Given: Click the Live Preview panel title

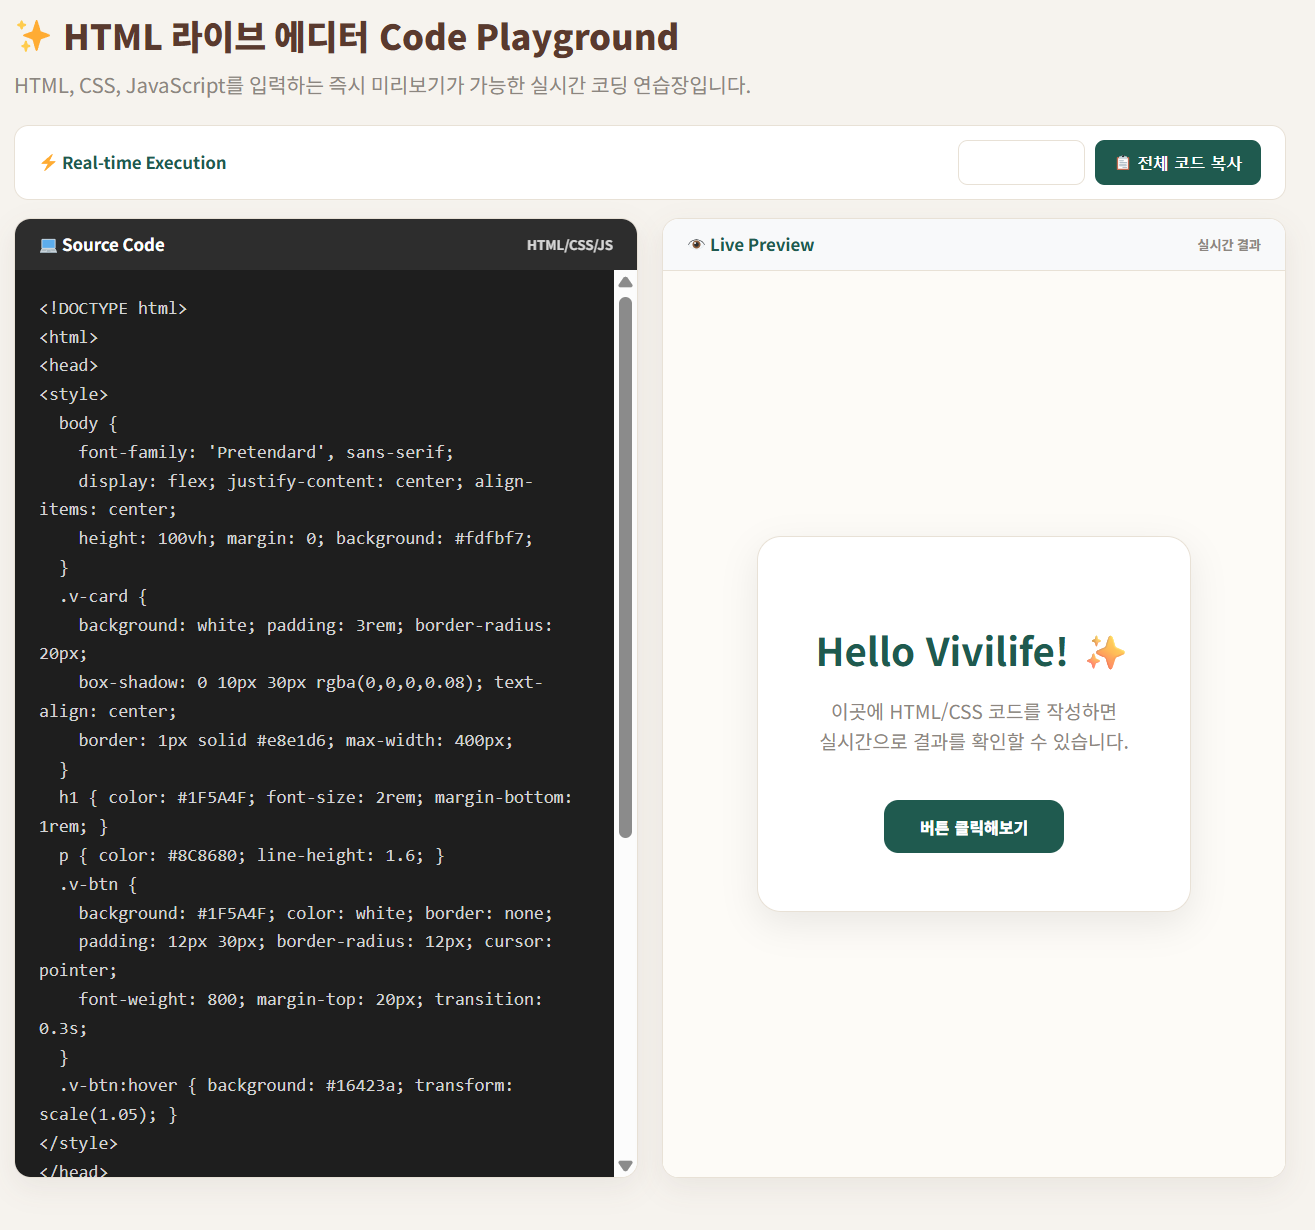Looking at the screenshot, I should (762, 245).
